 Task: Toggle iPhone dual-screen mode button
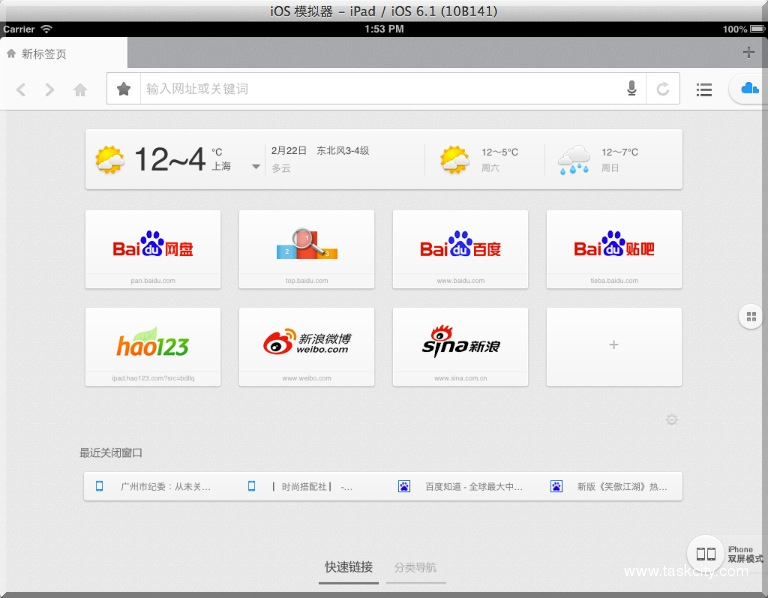tap(706, 554)
